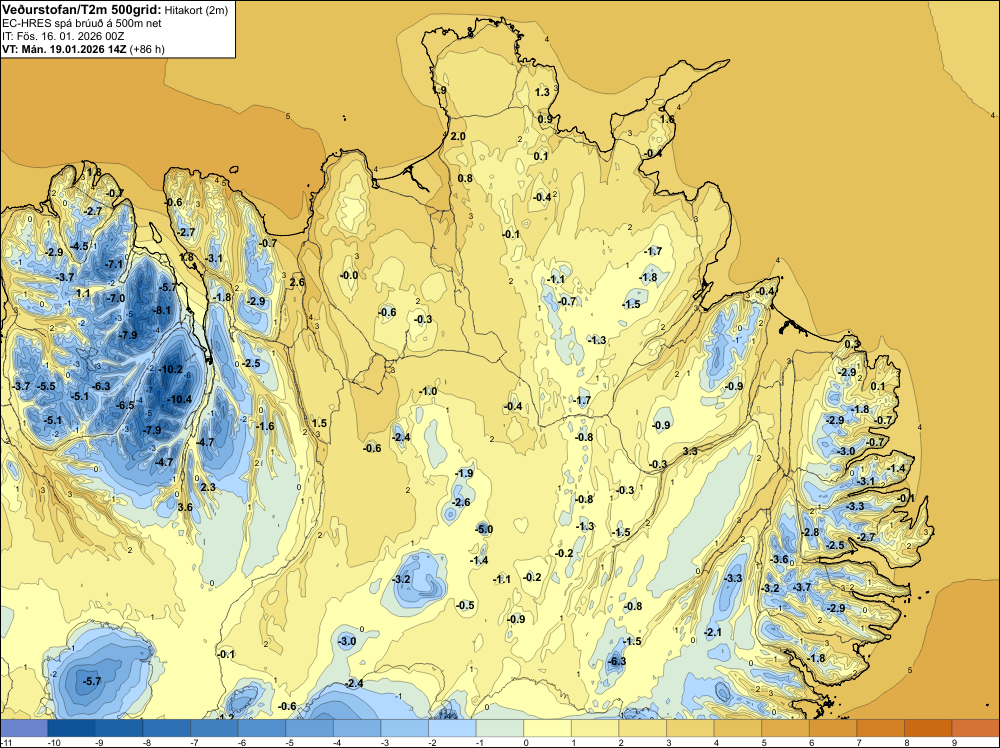
Task: Click the -10.2 temperature value
Action: pos(170,369)
